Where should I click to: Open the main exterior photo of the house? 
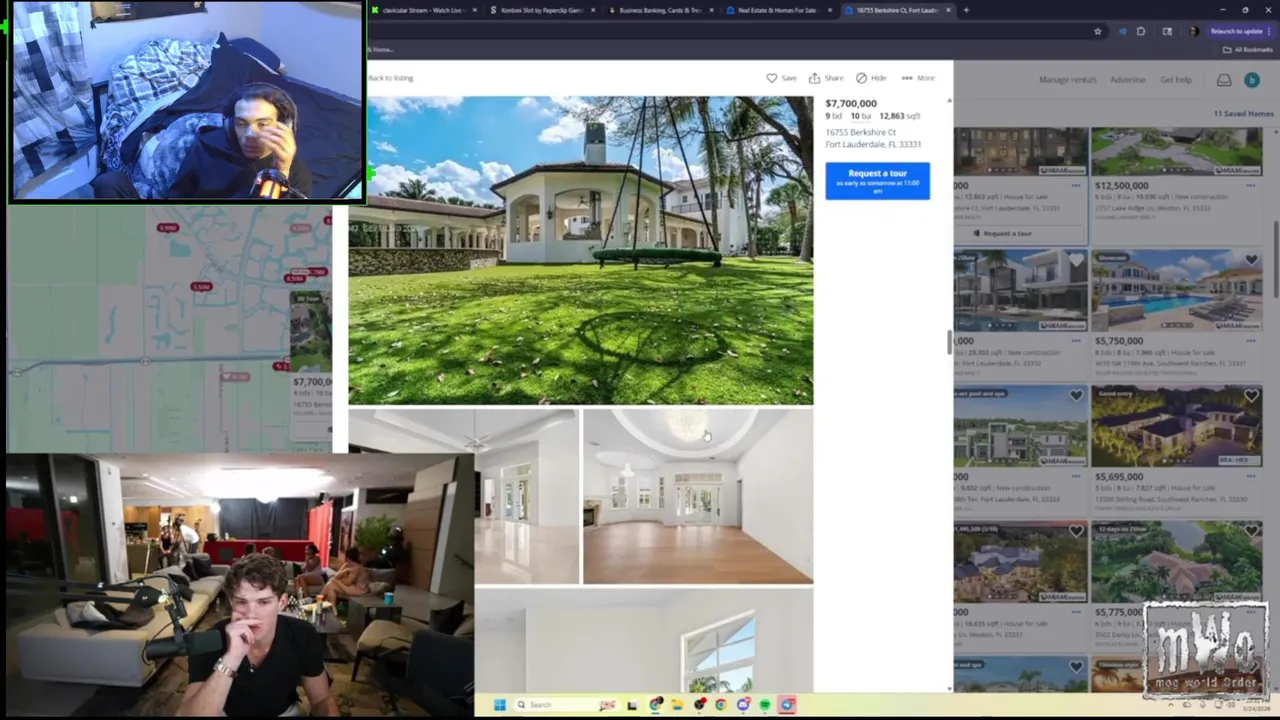(581, 250)
